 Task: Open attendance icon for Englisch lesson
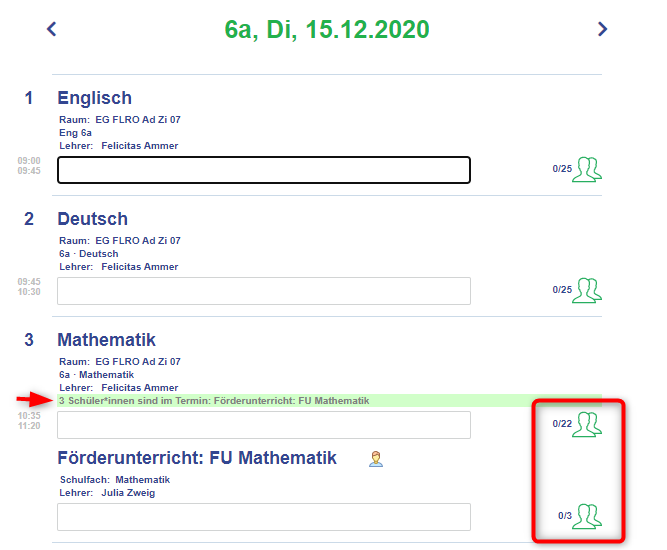587,169
